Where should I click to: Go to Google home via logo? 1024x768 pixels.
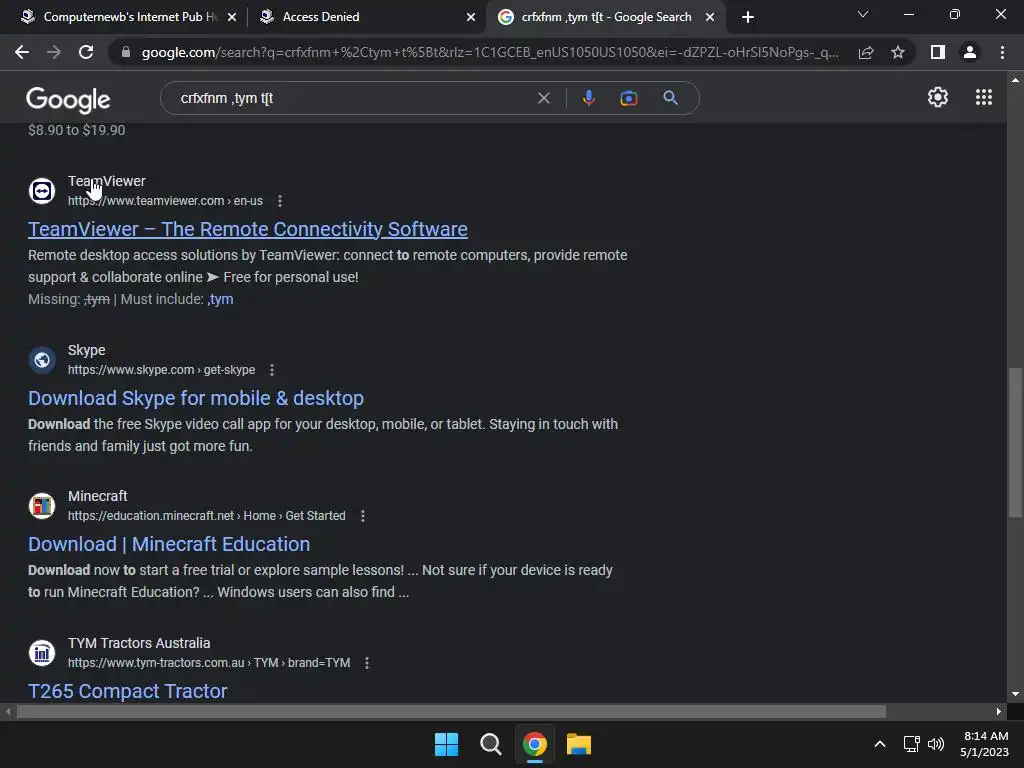[68, 99]
